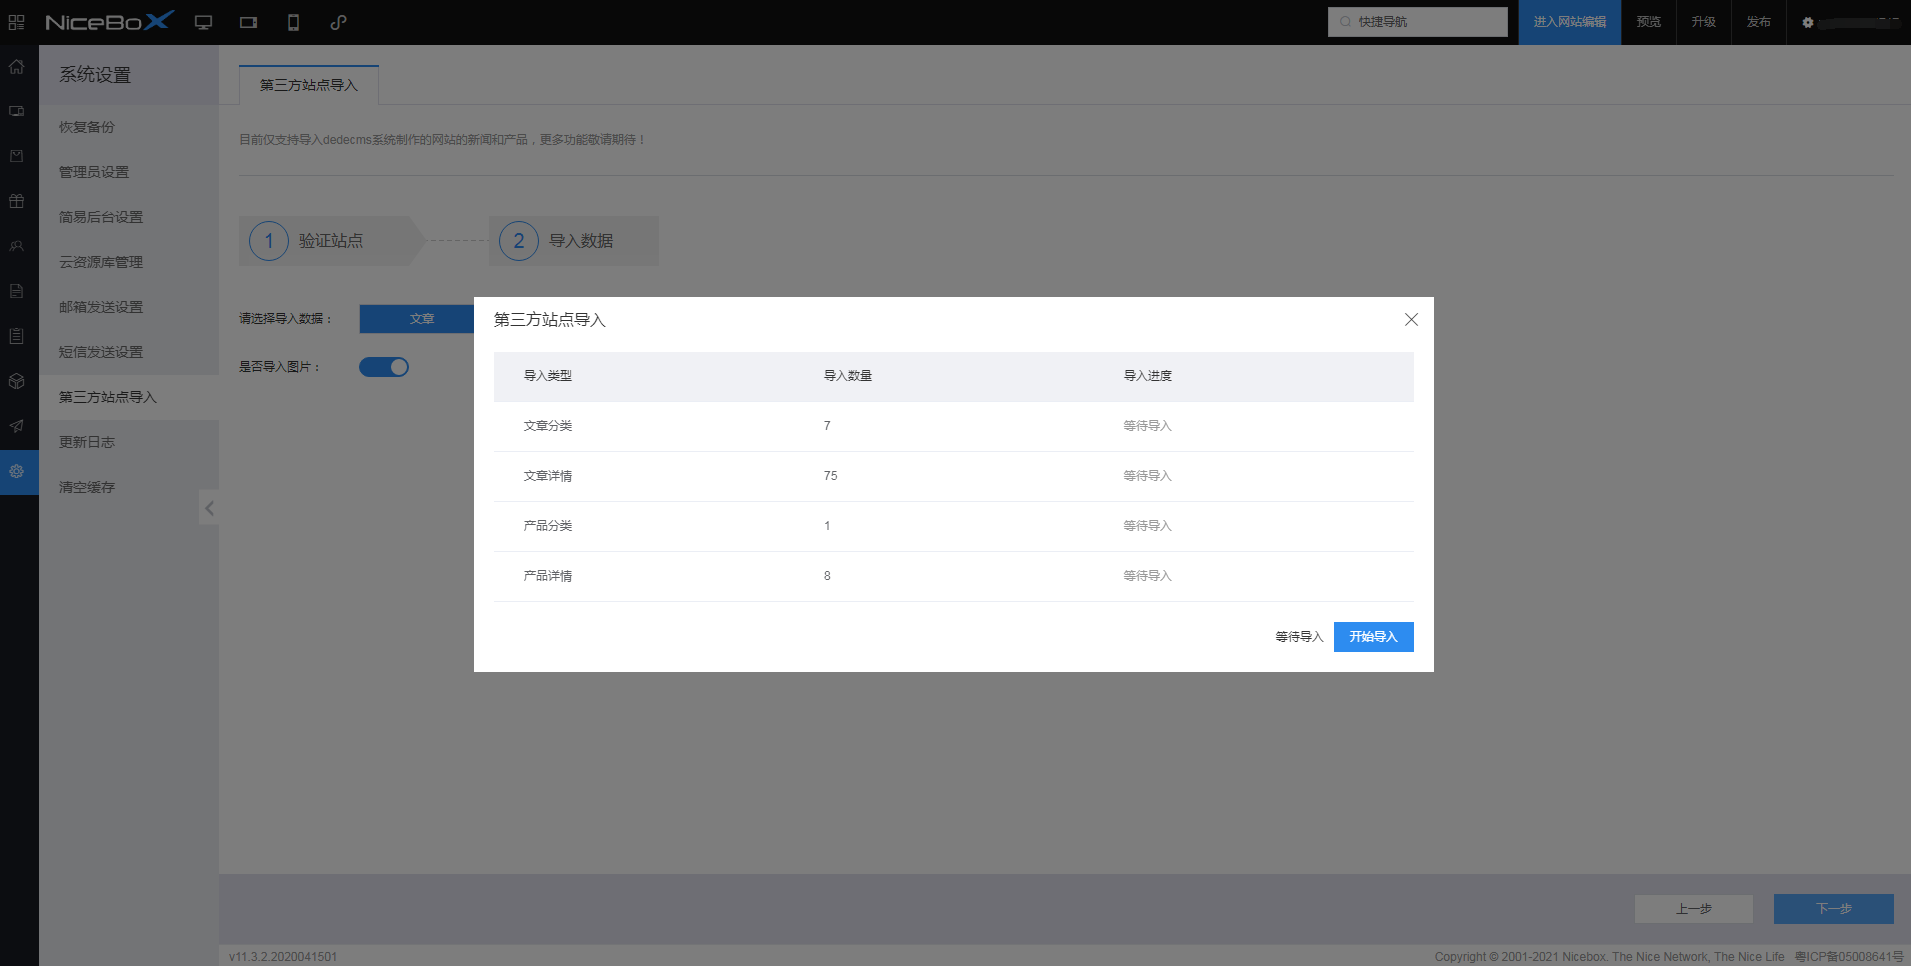
Task: Open the gift box icon in left rail
Action: click(17, 201)
